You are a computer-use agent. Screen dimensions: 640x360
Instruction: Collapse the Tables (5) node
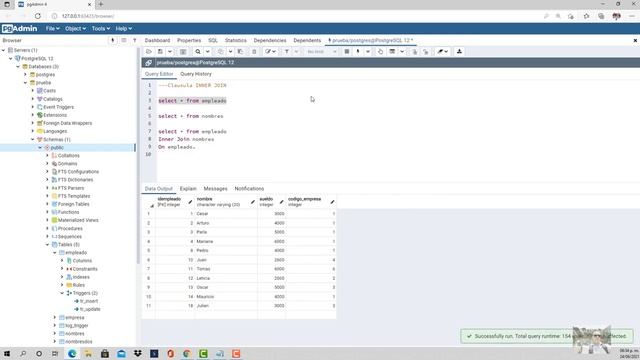[47, 244]
